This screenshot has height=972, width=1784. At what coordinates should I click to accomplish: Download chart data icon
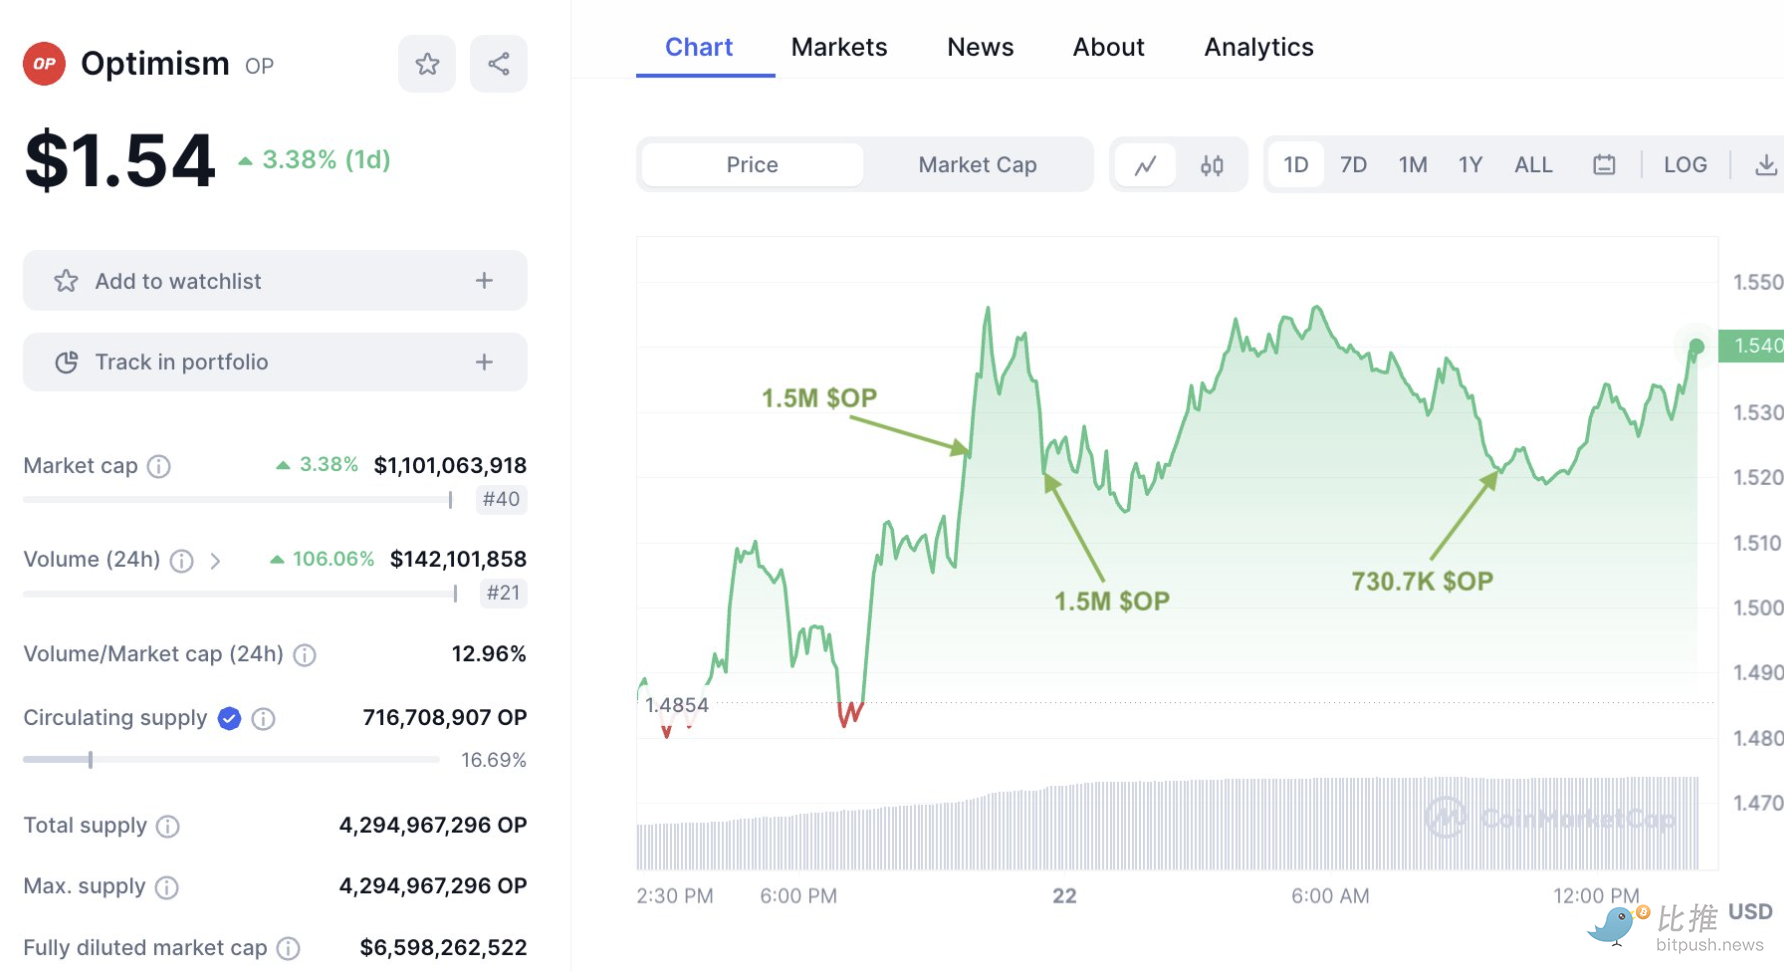(1766, 165)
